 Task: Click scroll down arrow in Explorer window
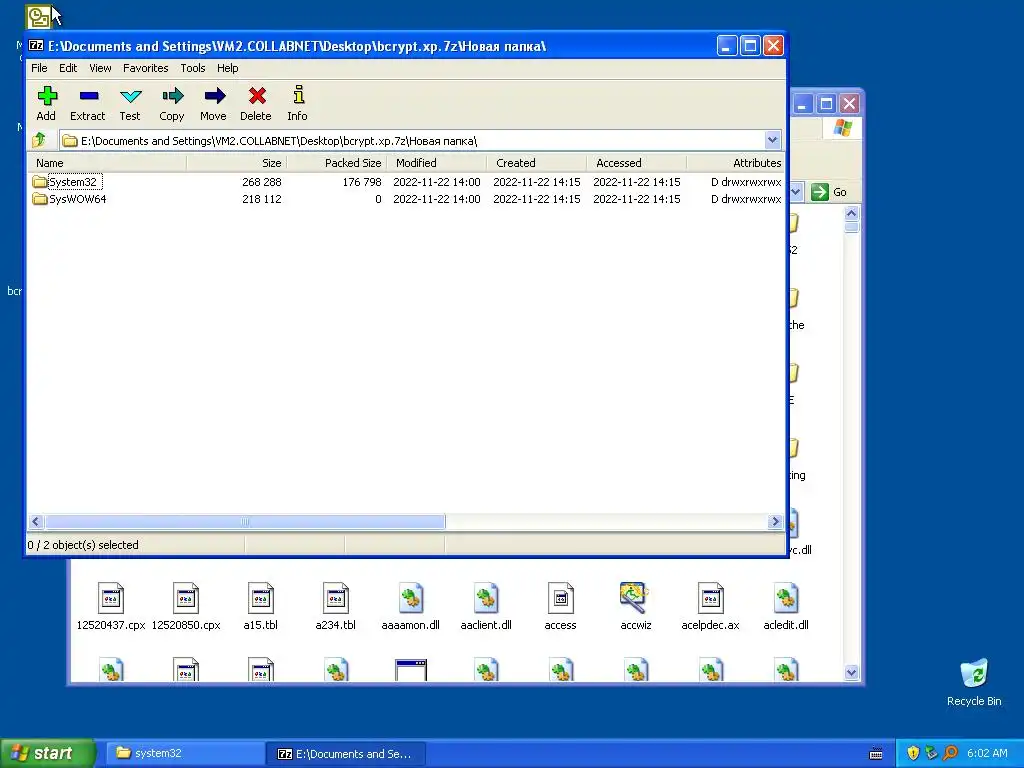pos(851,672)
